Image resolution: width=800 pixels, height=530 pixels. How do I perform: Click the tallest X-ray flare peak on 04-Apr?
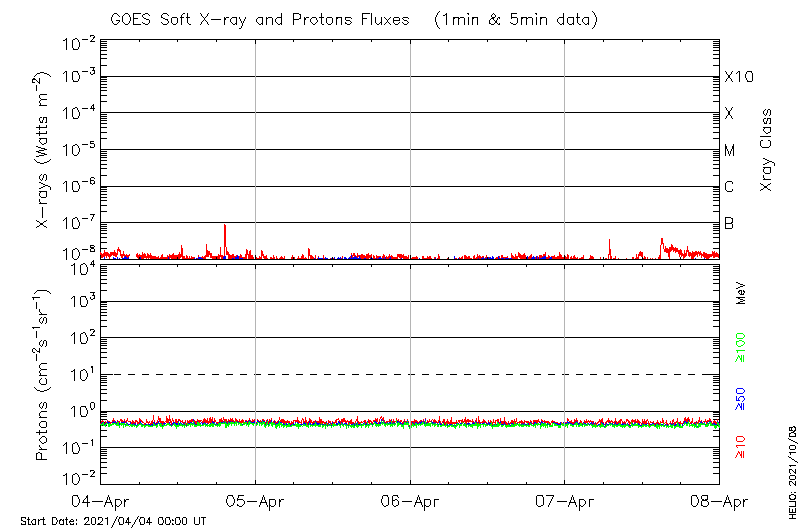pos(225,227)
